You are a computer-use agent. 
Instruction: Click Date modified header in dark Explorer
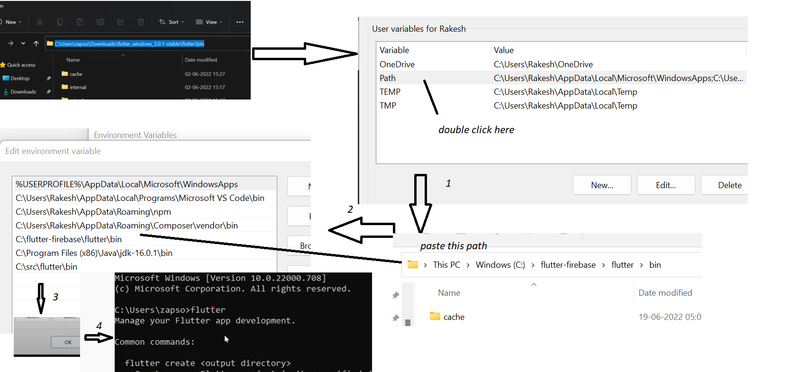click(201, 60)
